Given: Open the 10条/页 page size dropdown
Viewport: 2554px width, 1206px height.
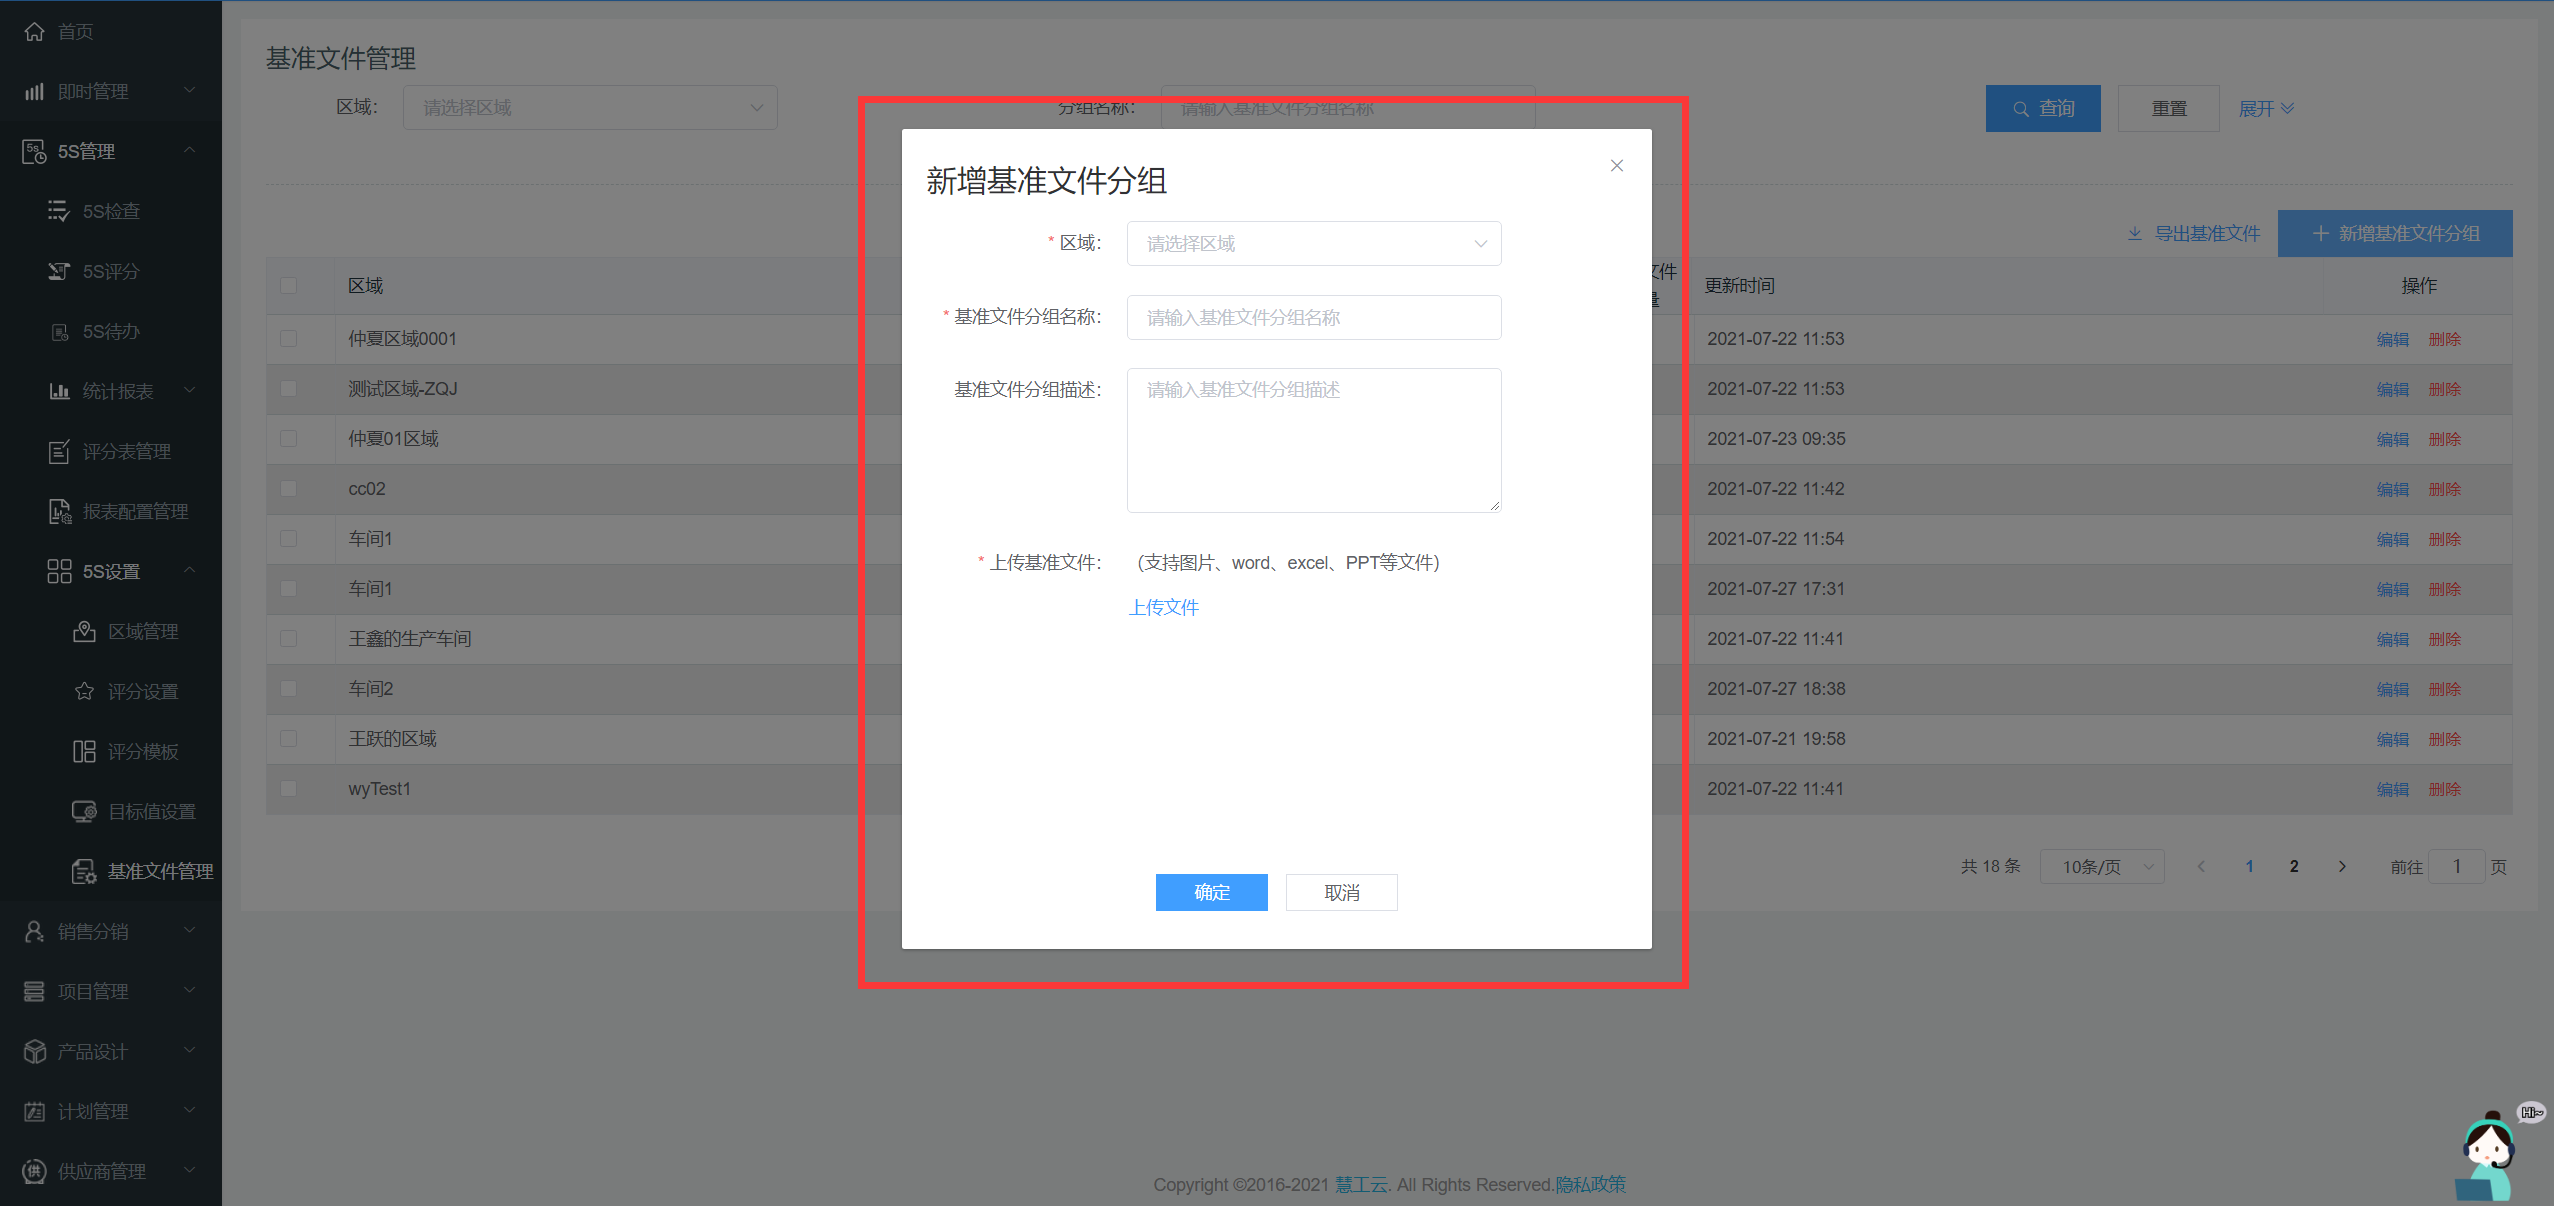Looking at the screenshot, I should pyautogui.click(x=2101, y=867).
